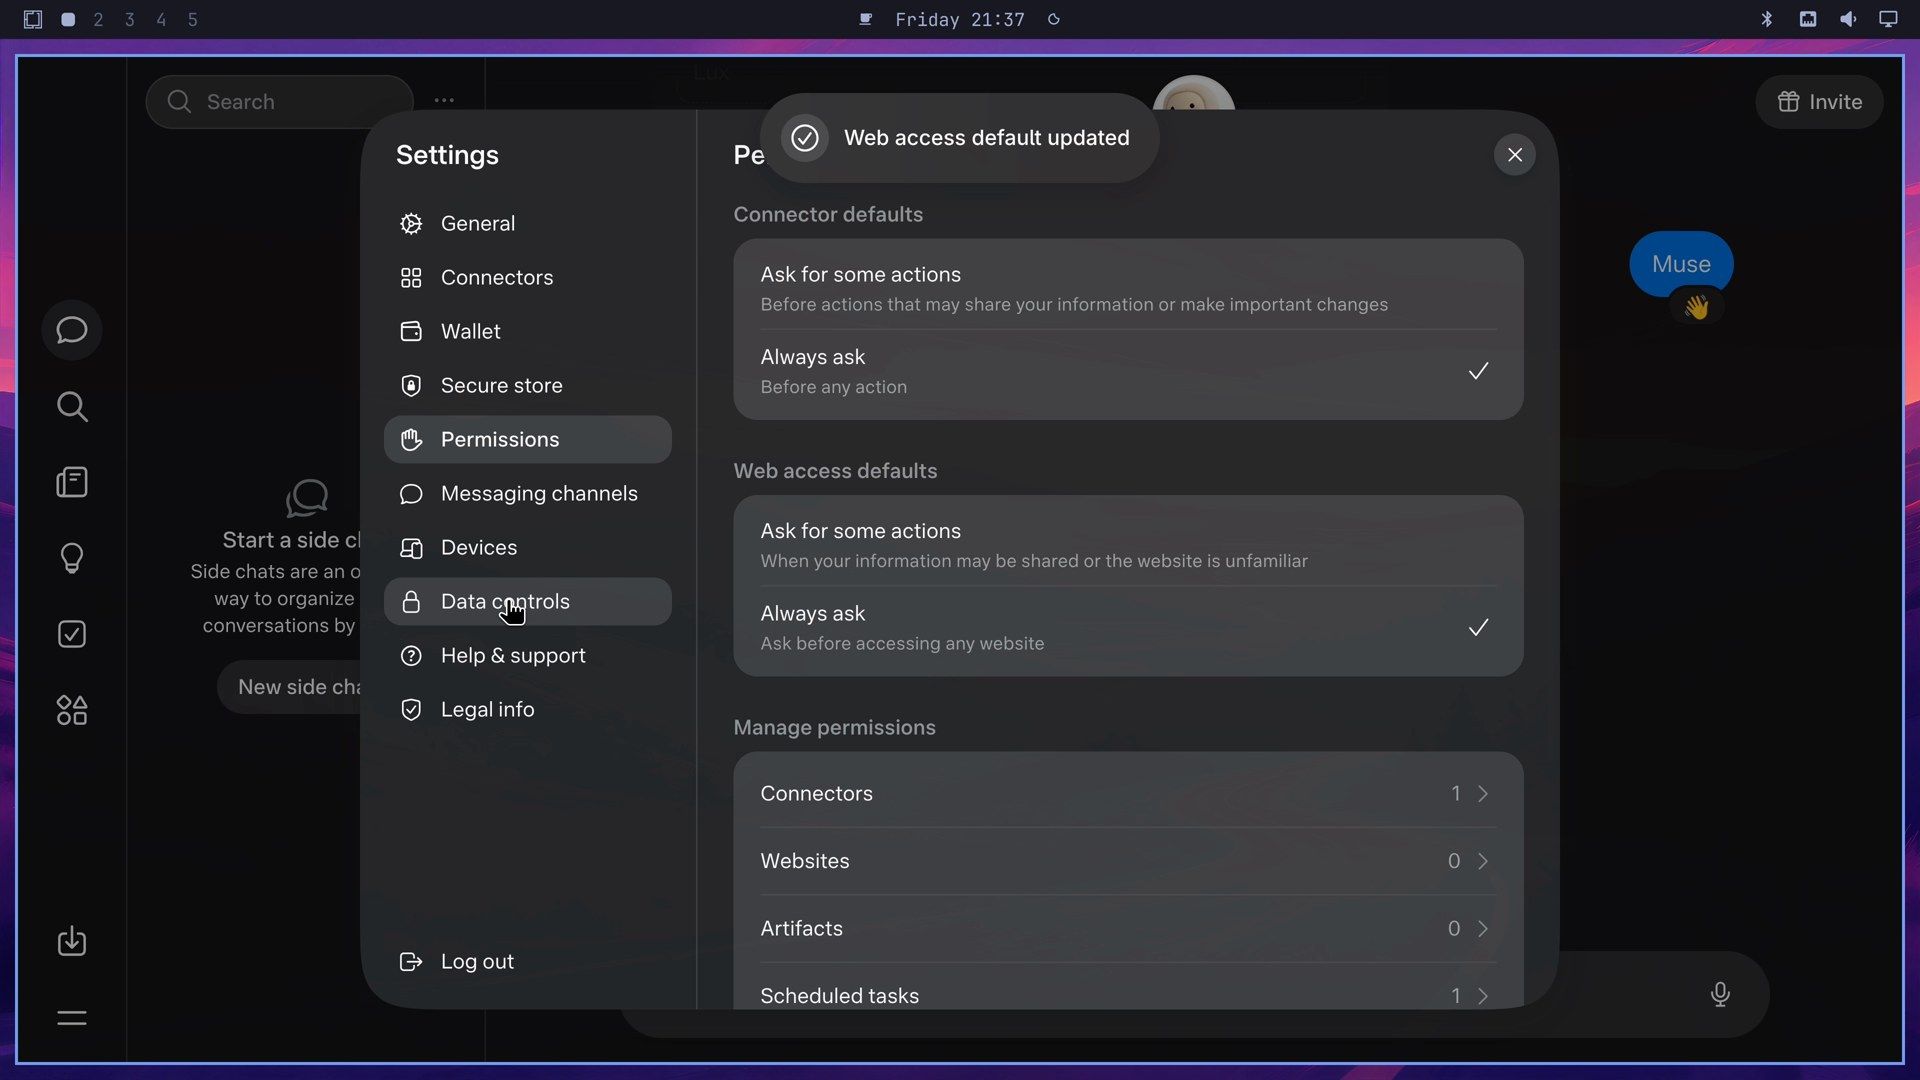Open Messaging channels settings
Screen dimensions: 1920x1080
(527, 493)
